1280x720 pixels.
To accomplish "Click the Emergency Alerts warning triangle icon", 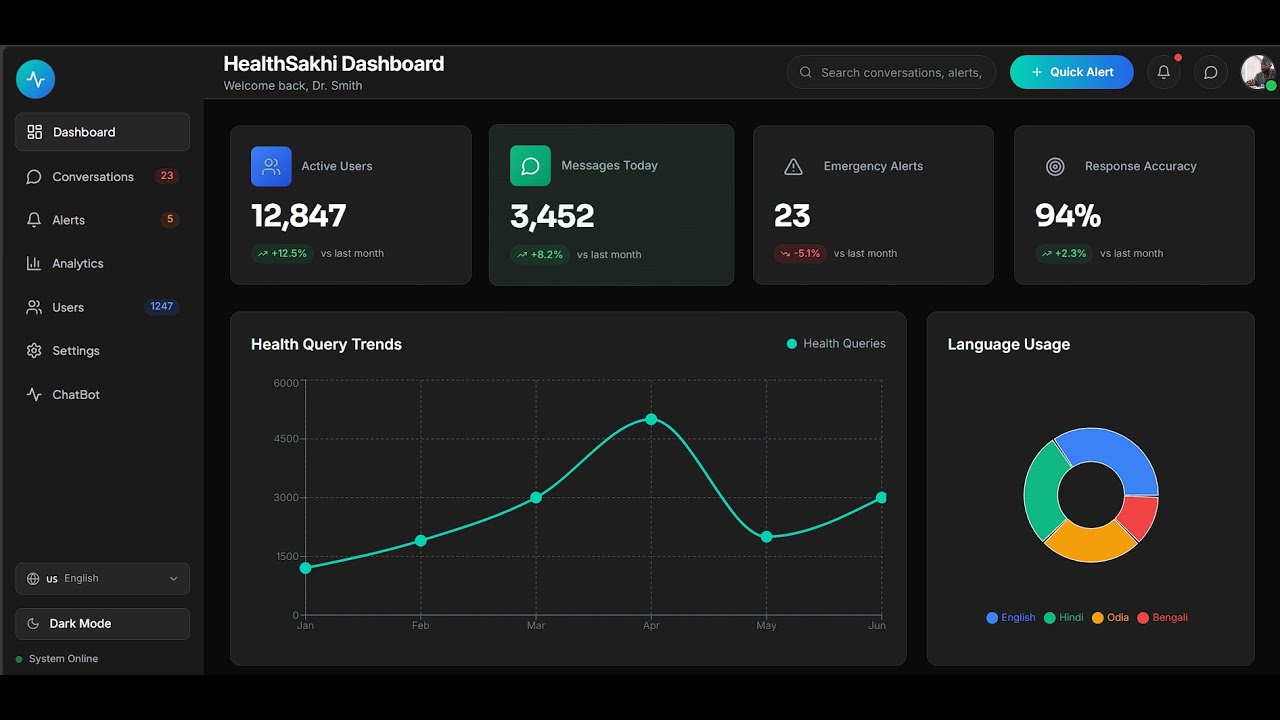I will (x=793, y=167).
